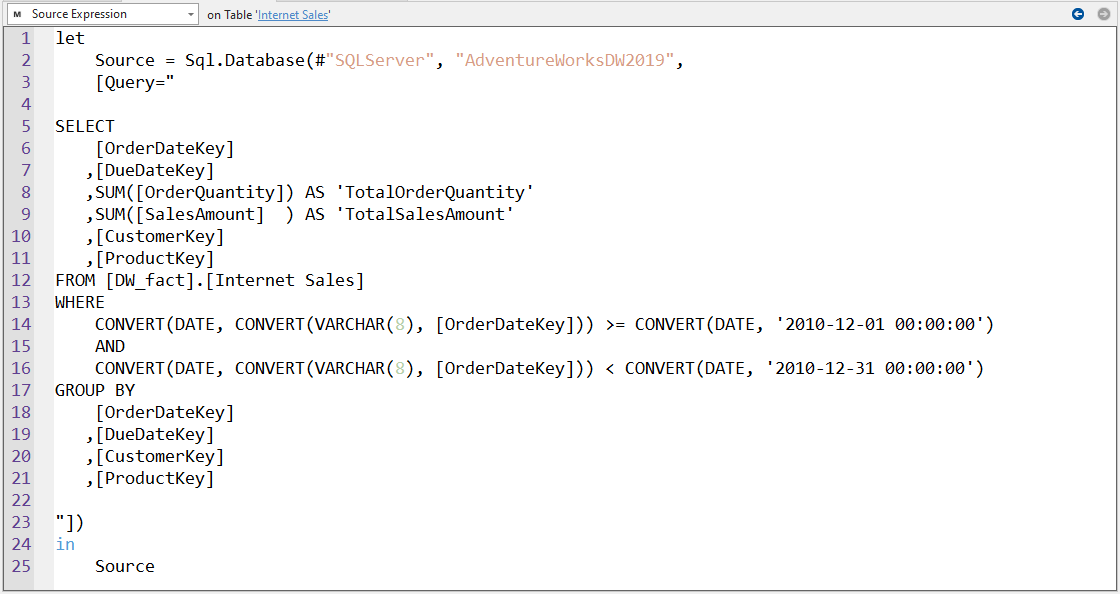Image resolution: width=1120 pixels, height=594 pixels.
Task: Click the 'on Table' label text
Action: [x=227, y=14]
